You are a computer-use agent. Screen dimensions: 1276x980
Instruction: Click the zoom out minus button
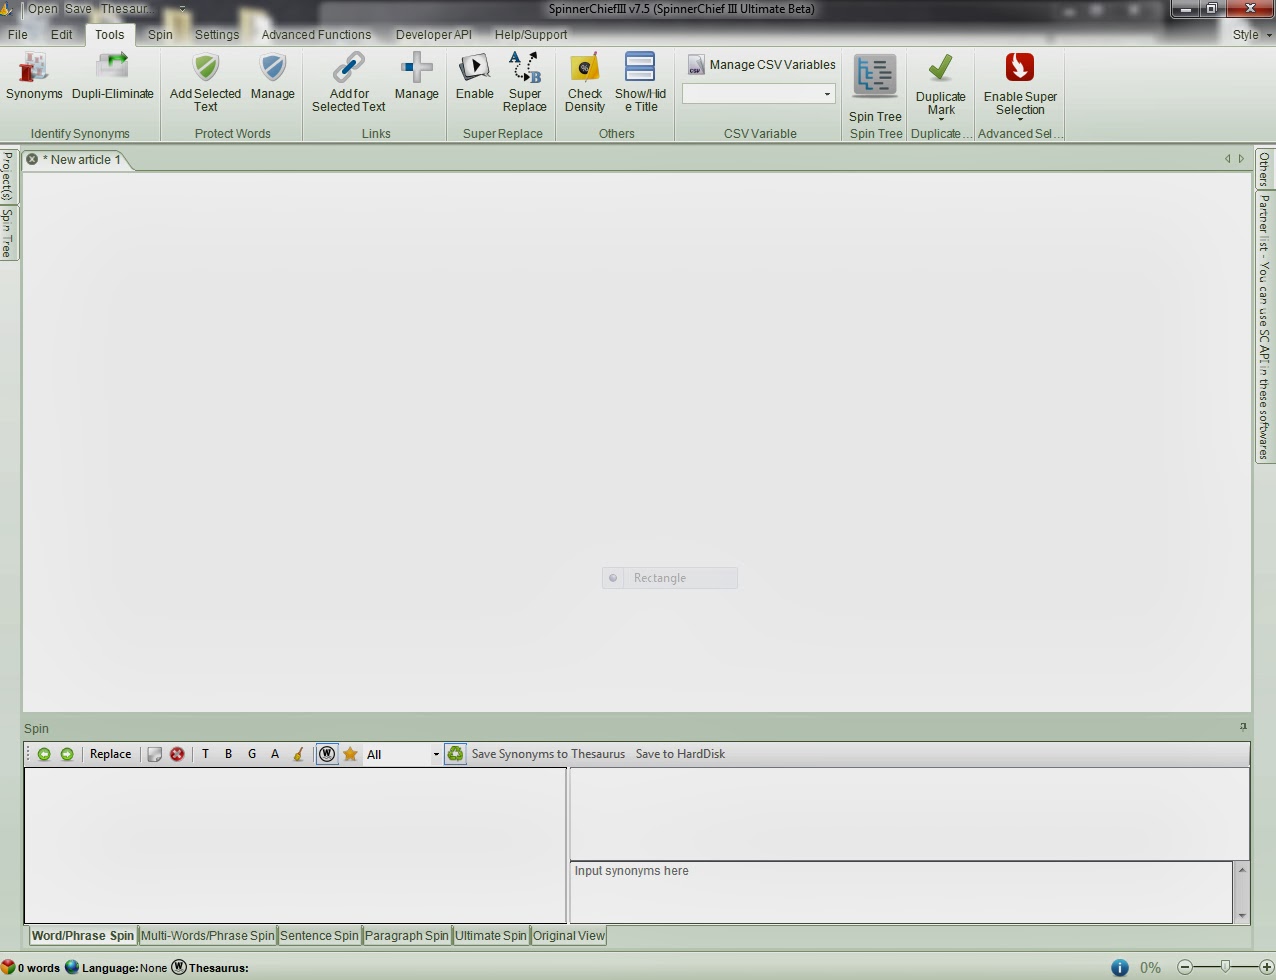coord(1185,967)
